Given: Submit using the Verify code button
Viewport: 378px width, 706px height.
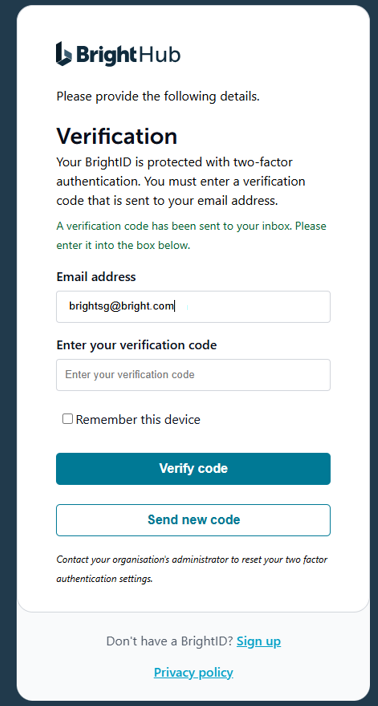Looking at the screenshot, I should coord(193,469).
